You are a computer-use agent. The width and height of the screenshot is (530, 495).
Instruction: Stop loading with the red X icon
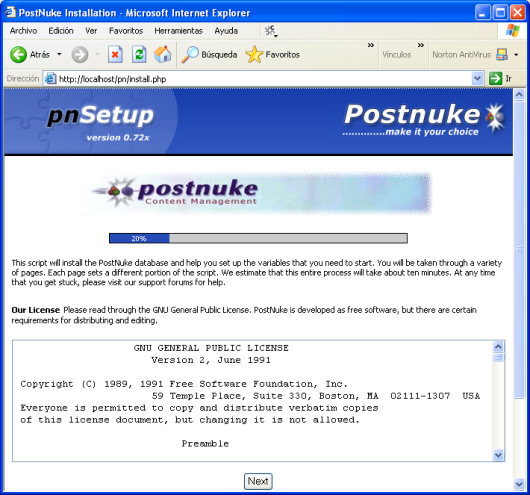(x=115, y=54)
